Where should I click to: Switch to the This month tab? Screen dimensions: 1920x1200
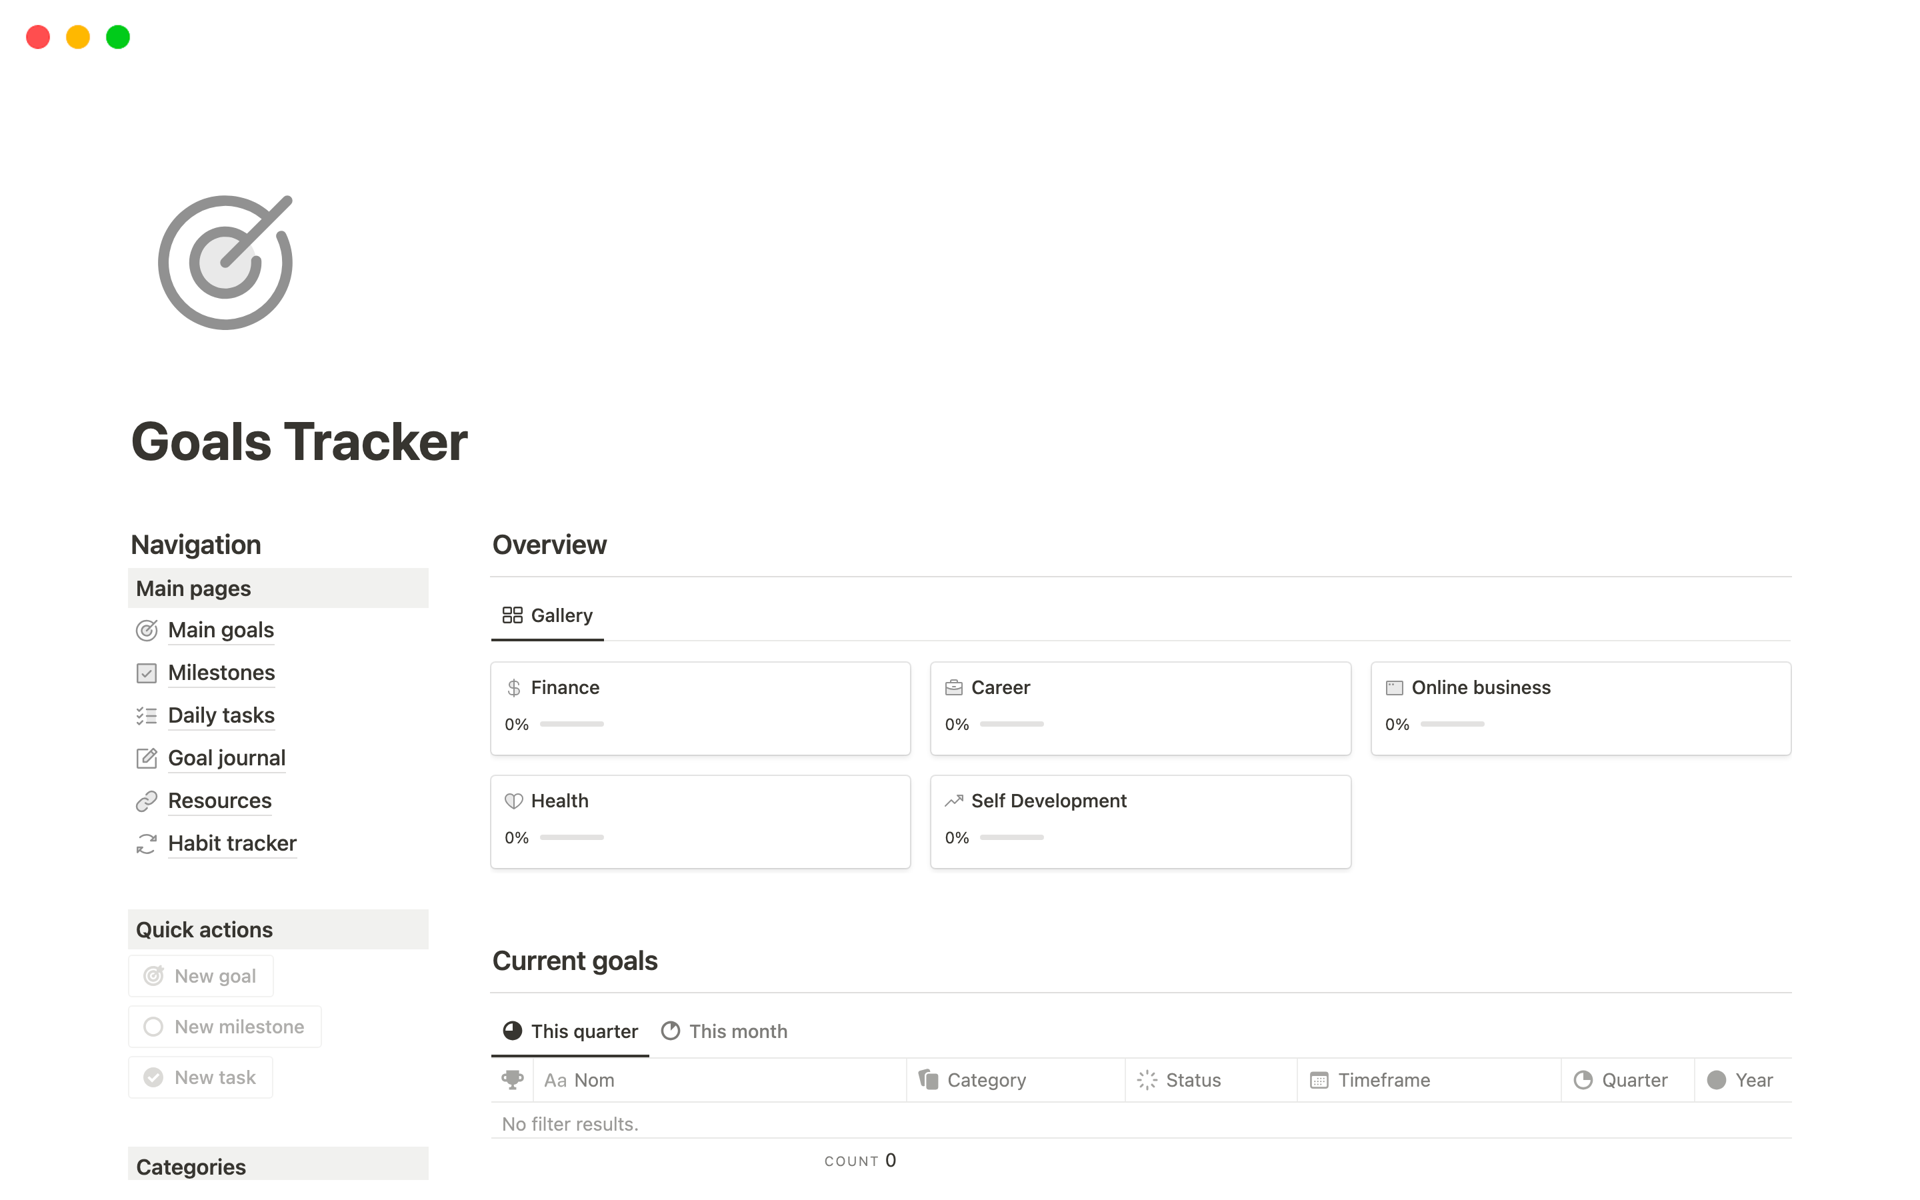tap(725, 1031)
